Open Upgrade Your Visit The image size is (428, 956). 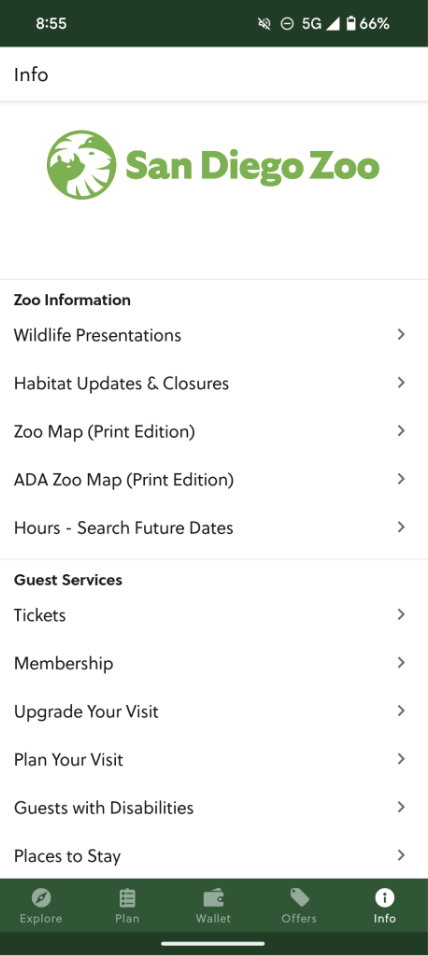click(214, 711)
